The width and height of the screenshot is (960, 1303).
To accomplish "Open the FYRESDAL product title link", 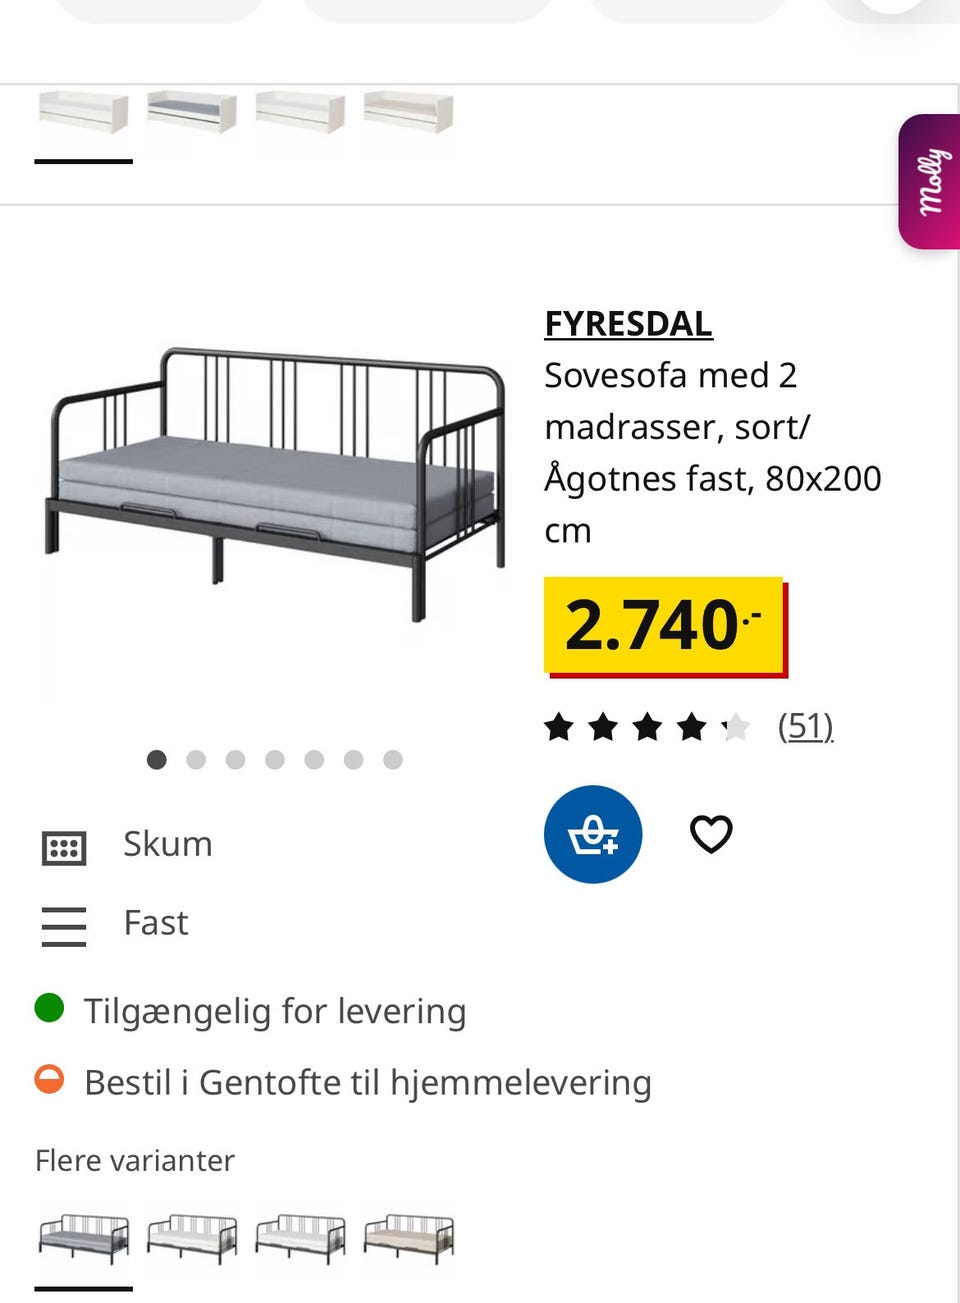I will point(628,324).
